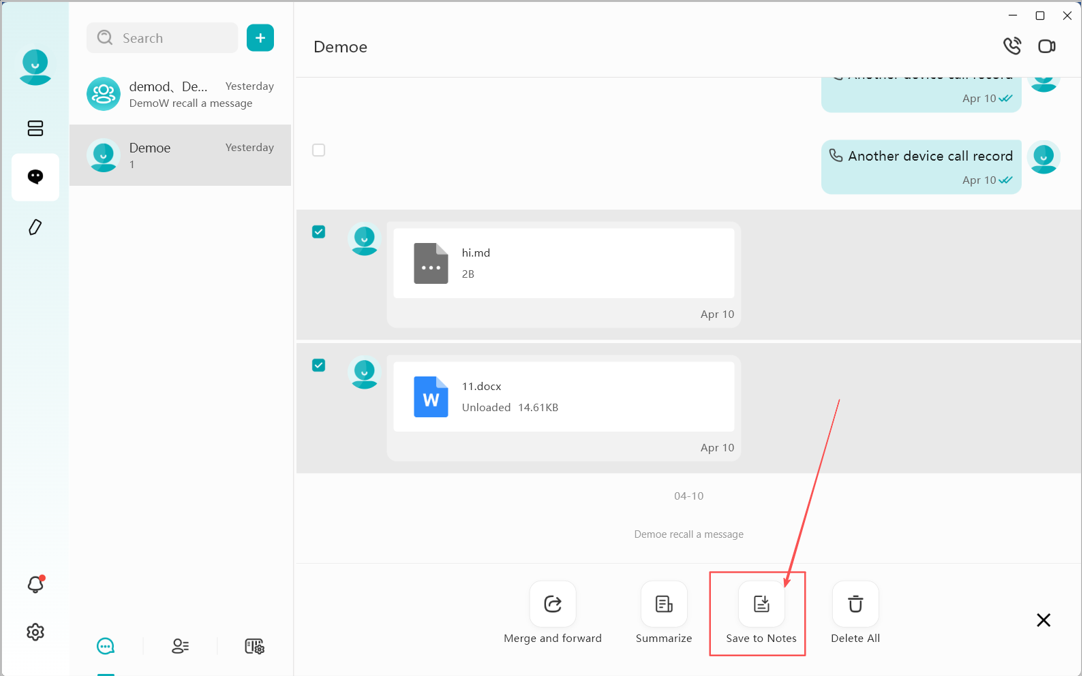Click Demoe avatar in conversation list

click(104, 155)
